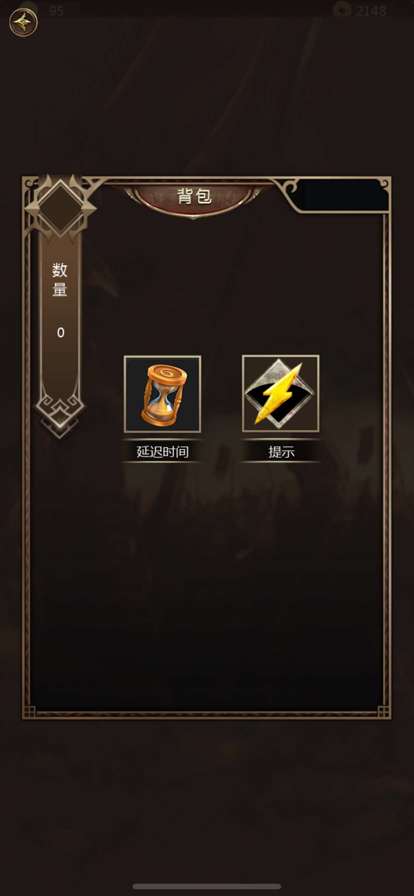Tap the 背包 title tab
Viewport: 414px width, 896px height.
coord(194,197)
